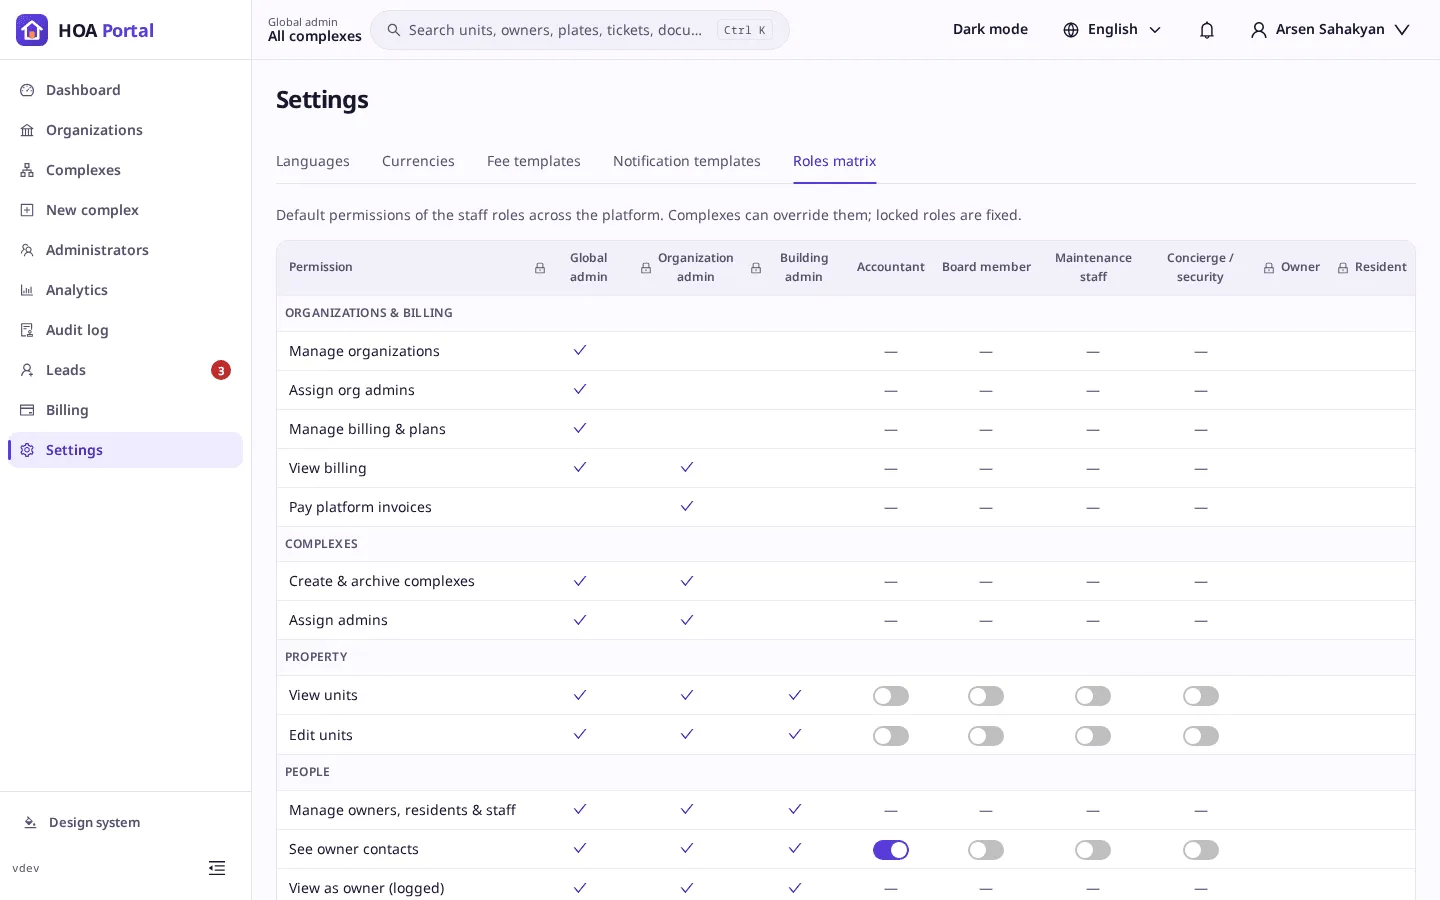Click the Audit log icon
The image size is (1440, 900).
click(27, 330)
